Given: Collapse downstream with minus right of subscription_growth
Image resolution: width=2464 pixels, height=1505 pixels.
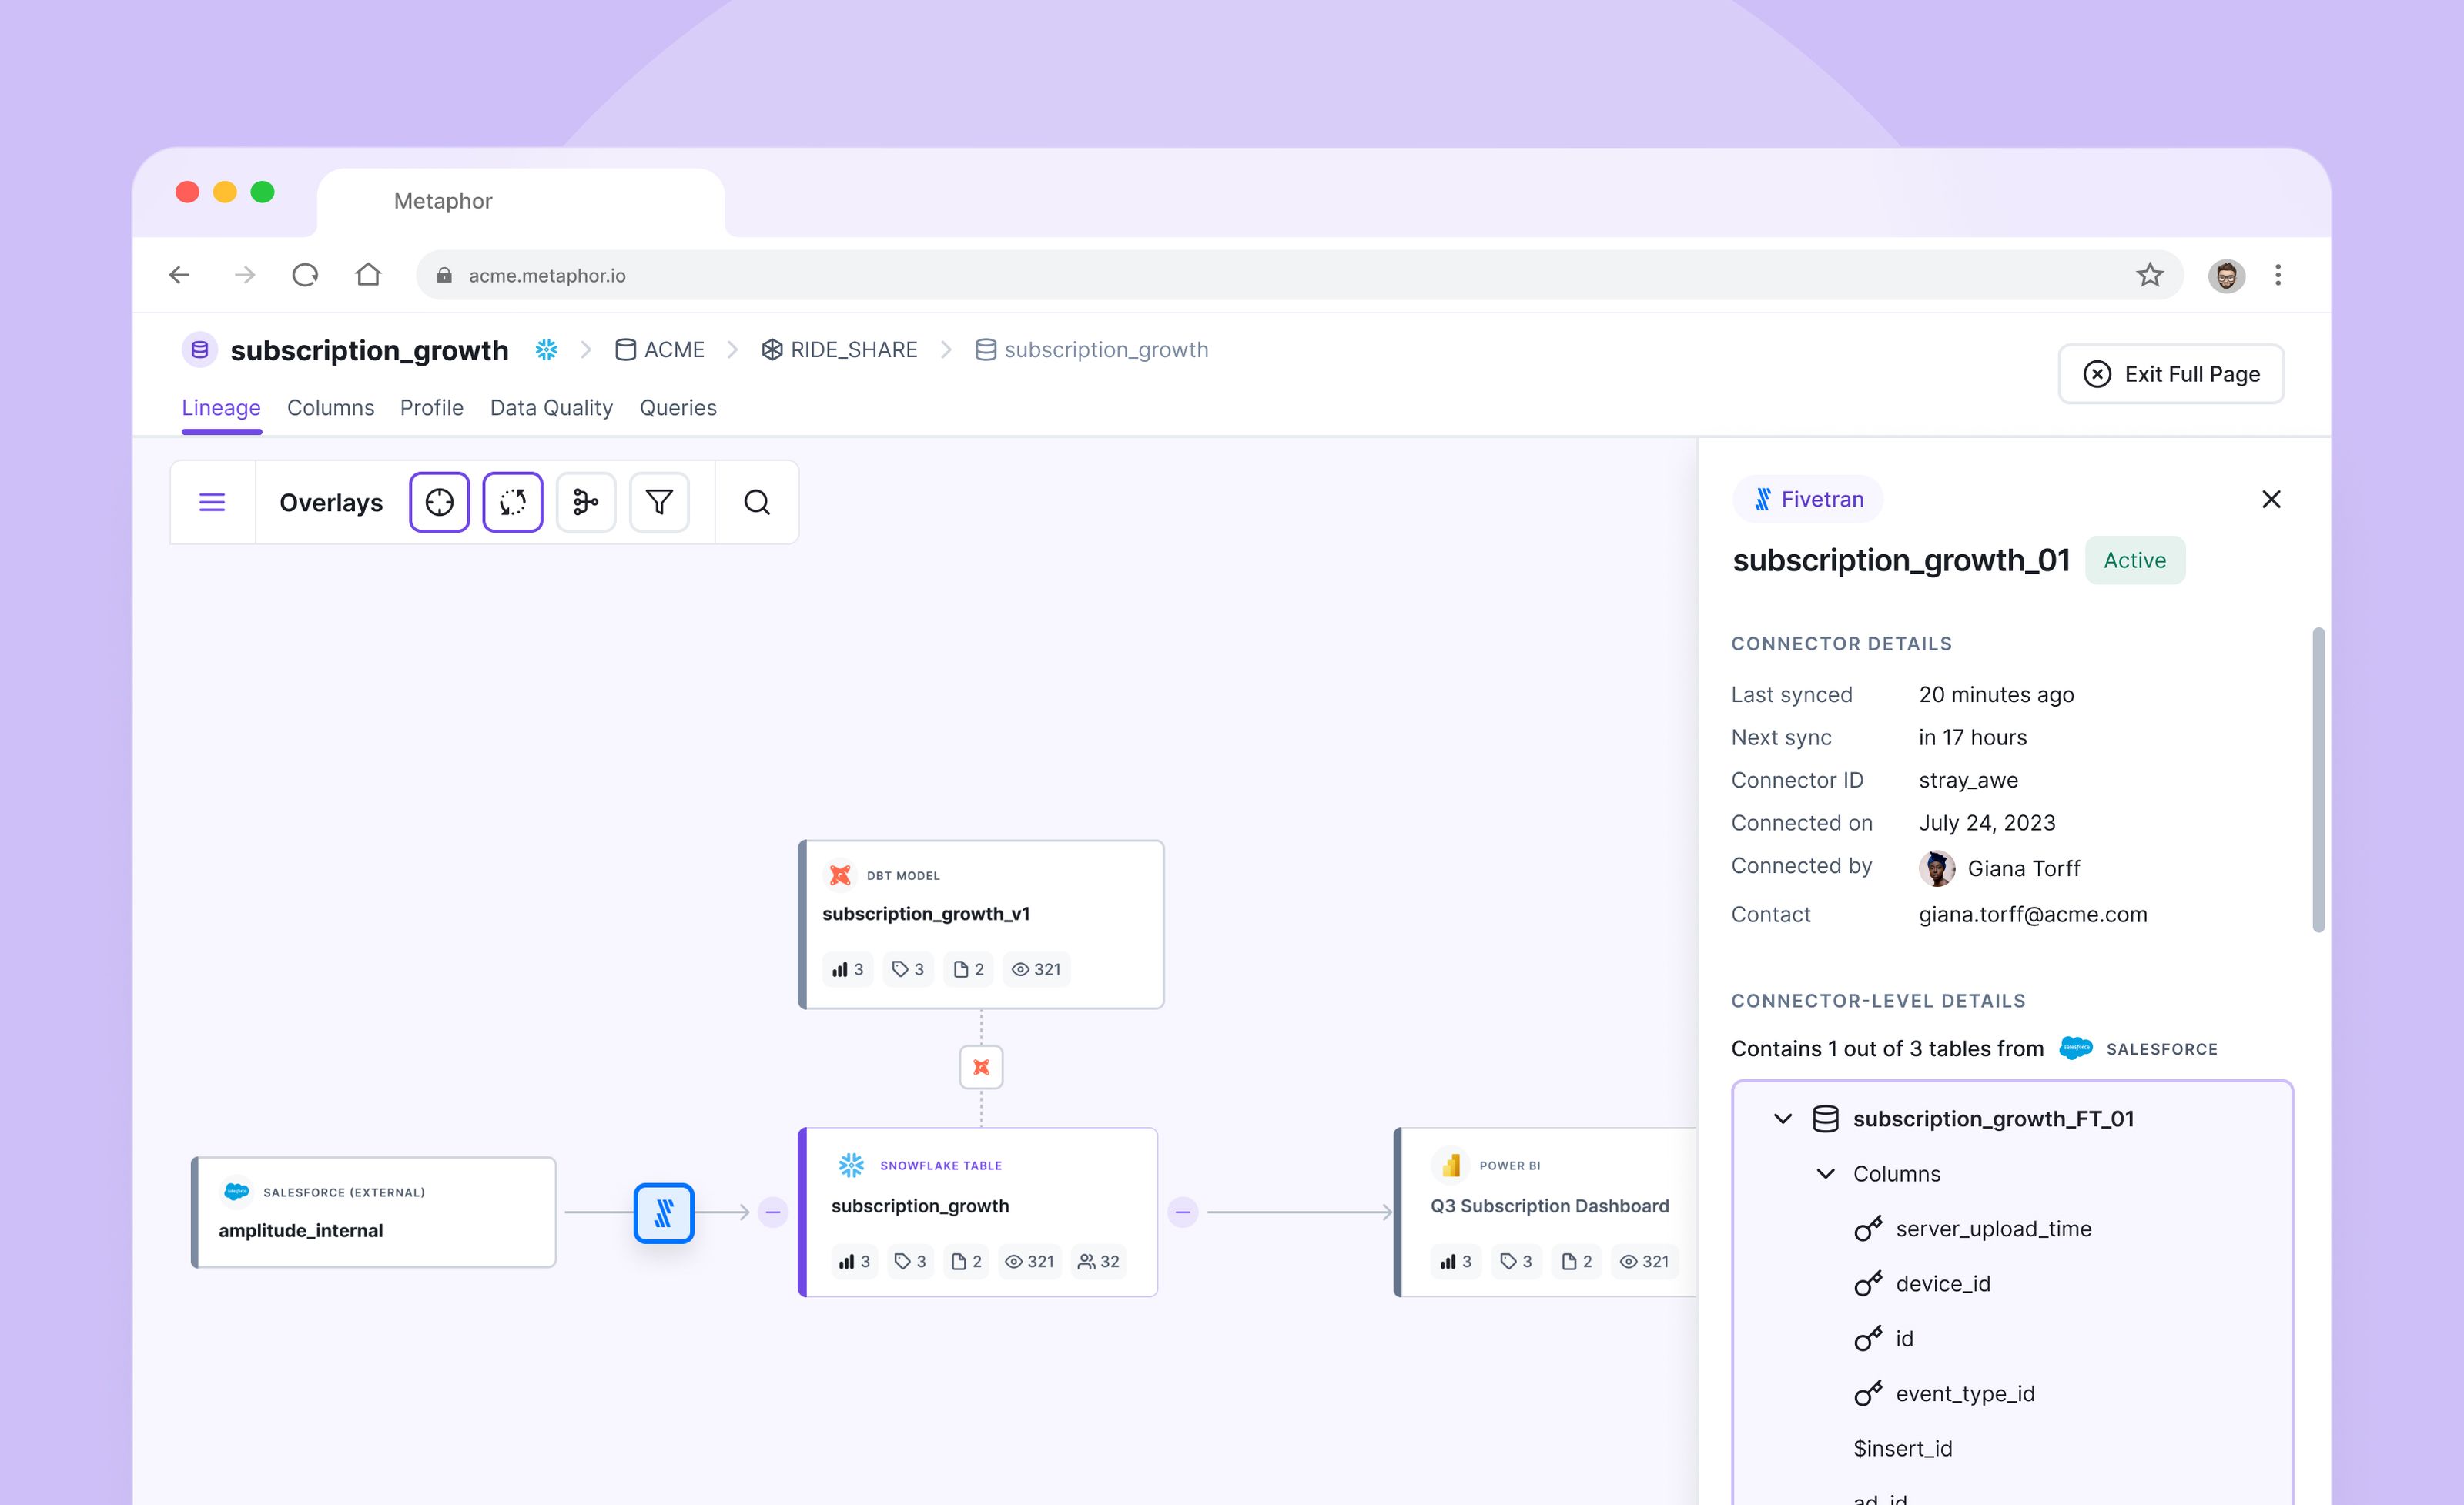Looking at the screenshot, I should click(x=1182, y=1212).
